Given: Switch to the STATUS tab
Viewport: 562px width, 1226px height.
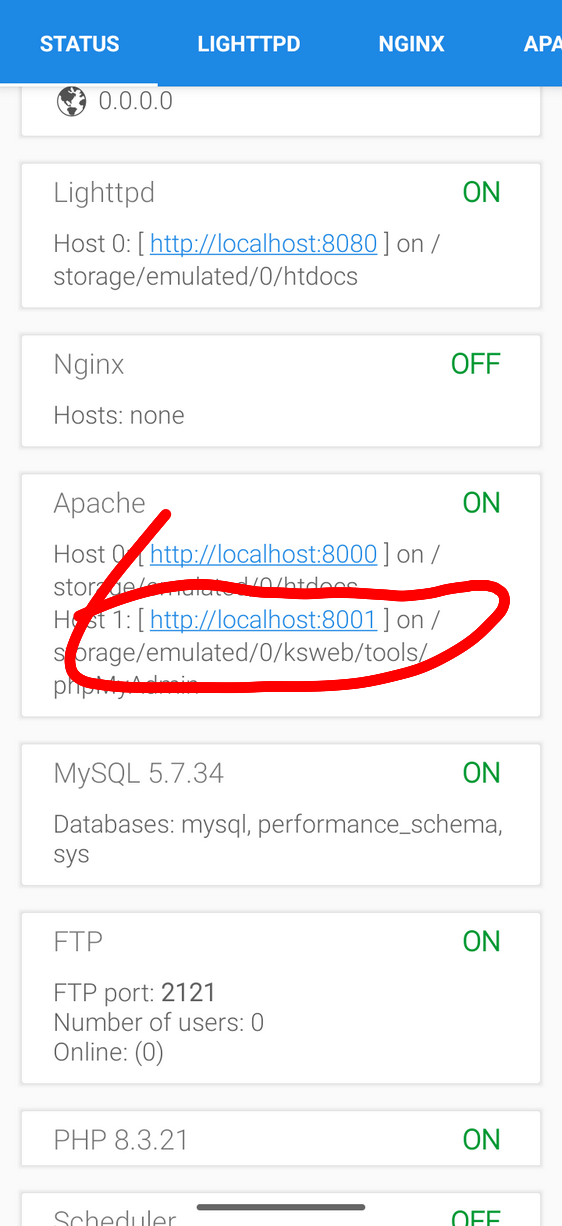Looking at the screenshot, I should click(79, 44).
